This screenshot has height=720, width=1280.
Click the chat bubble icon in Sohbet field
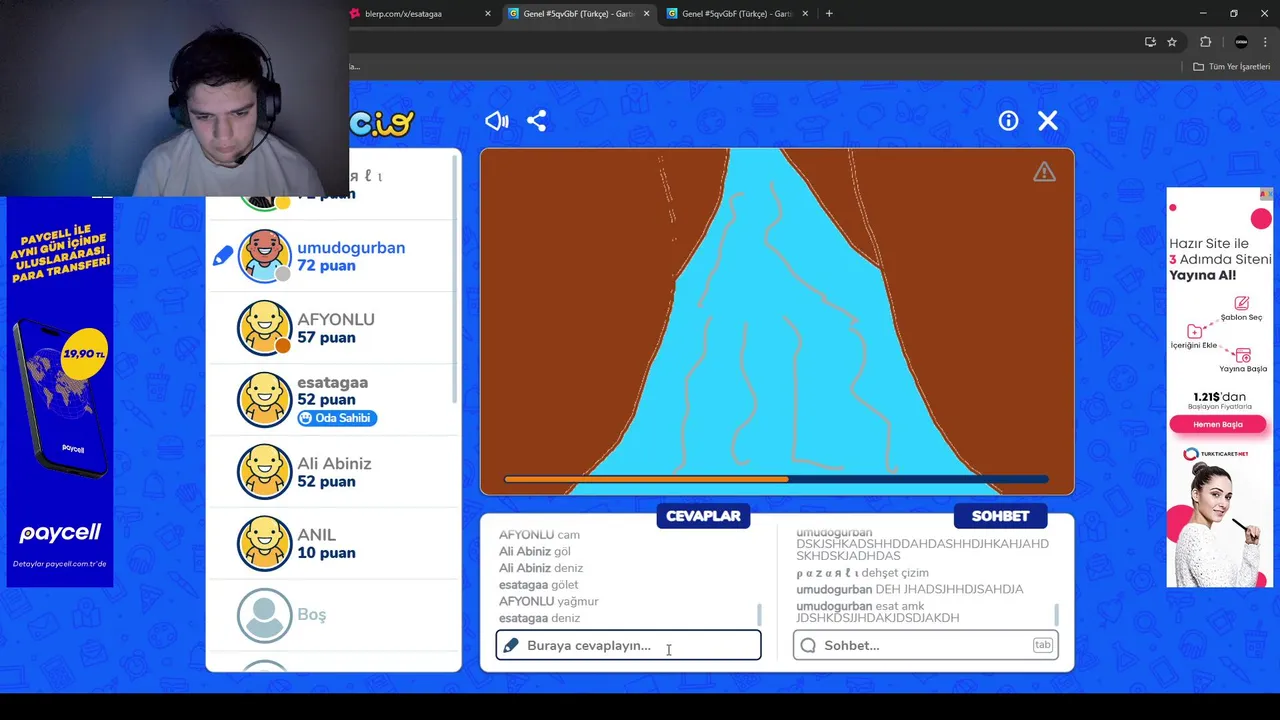click(x=808, y=645)
